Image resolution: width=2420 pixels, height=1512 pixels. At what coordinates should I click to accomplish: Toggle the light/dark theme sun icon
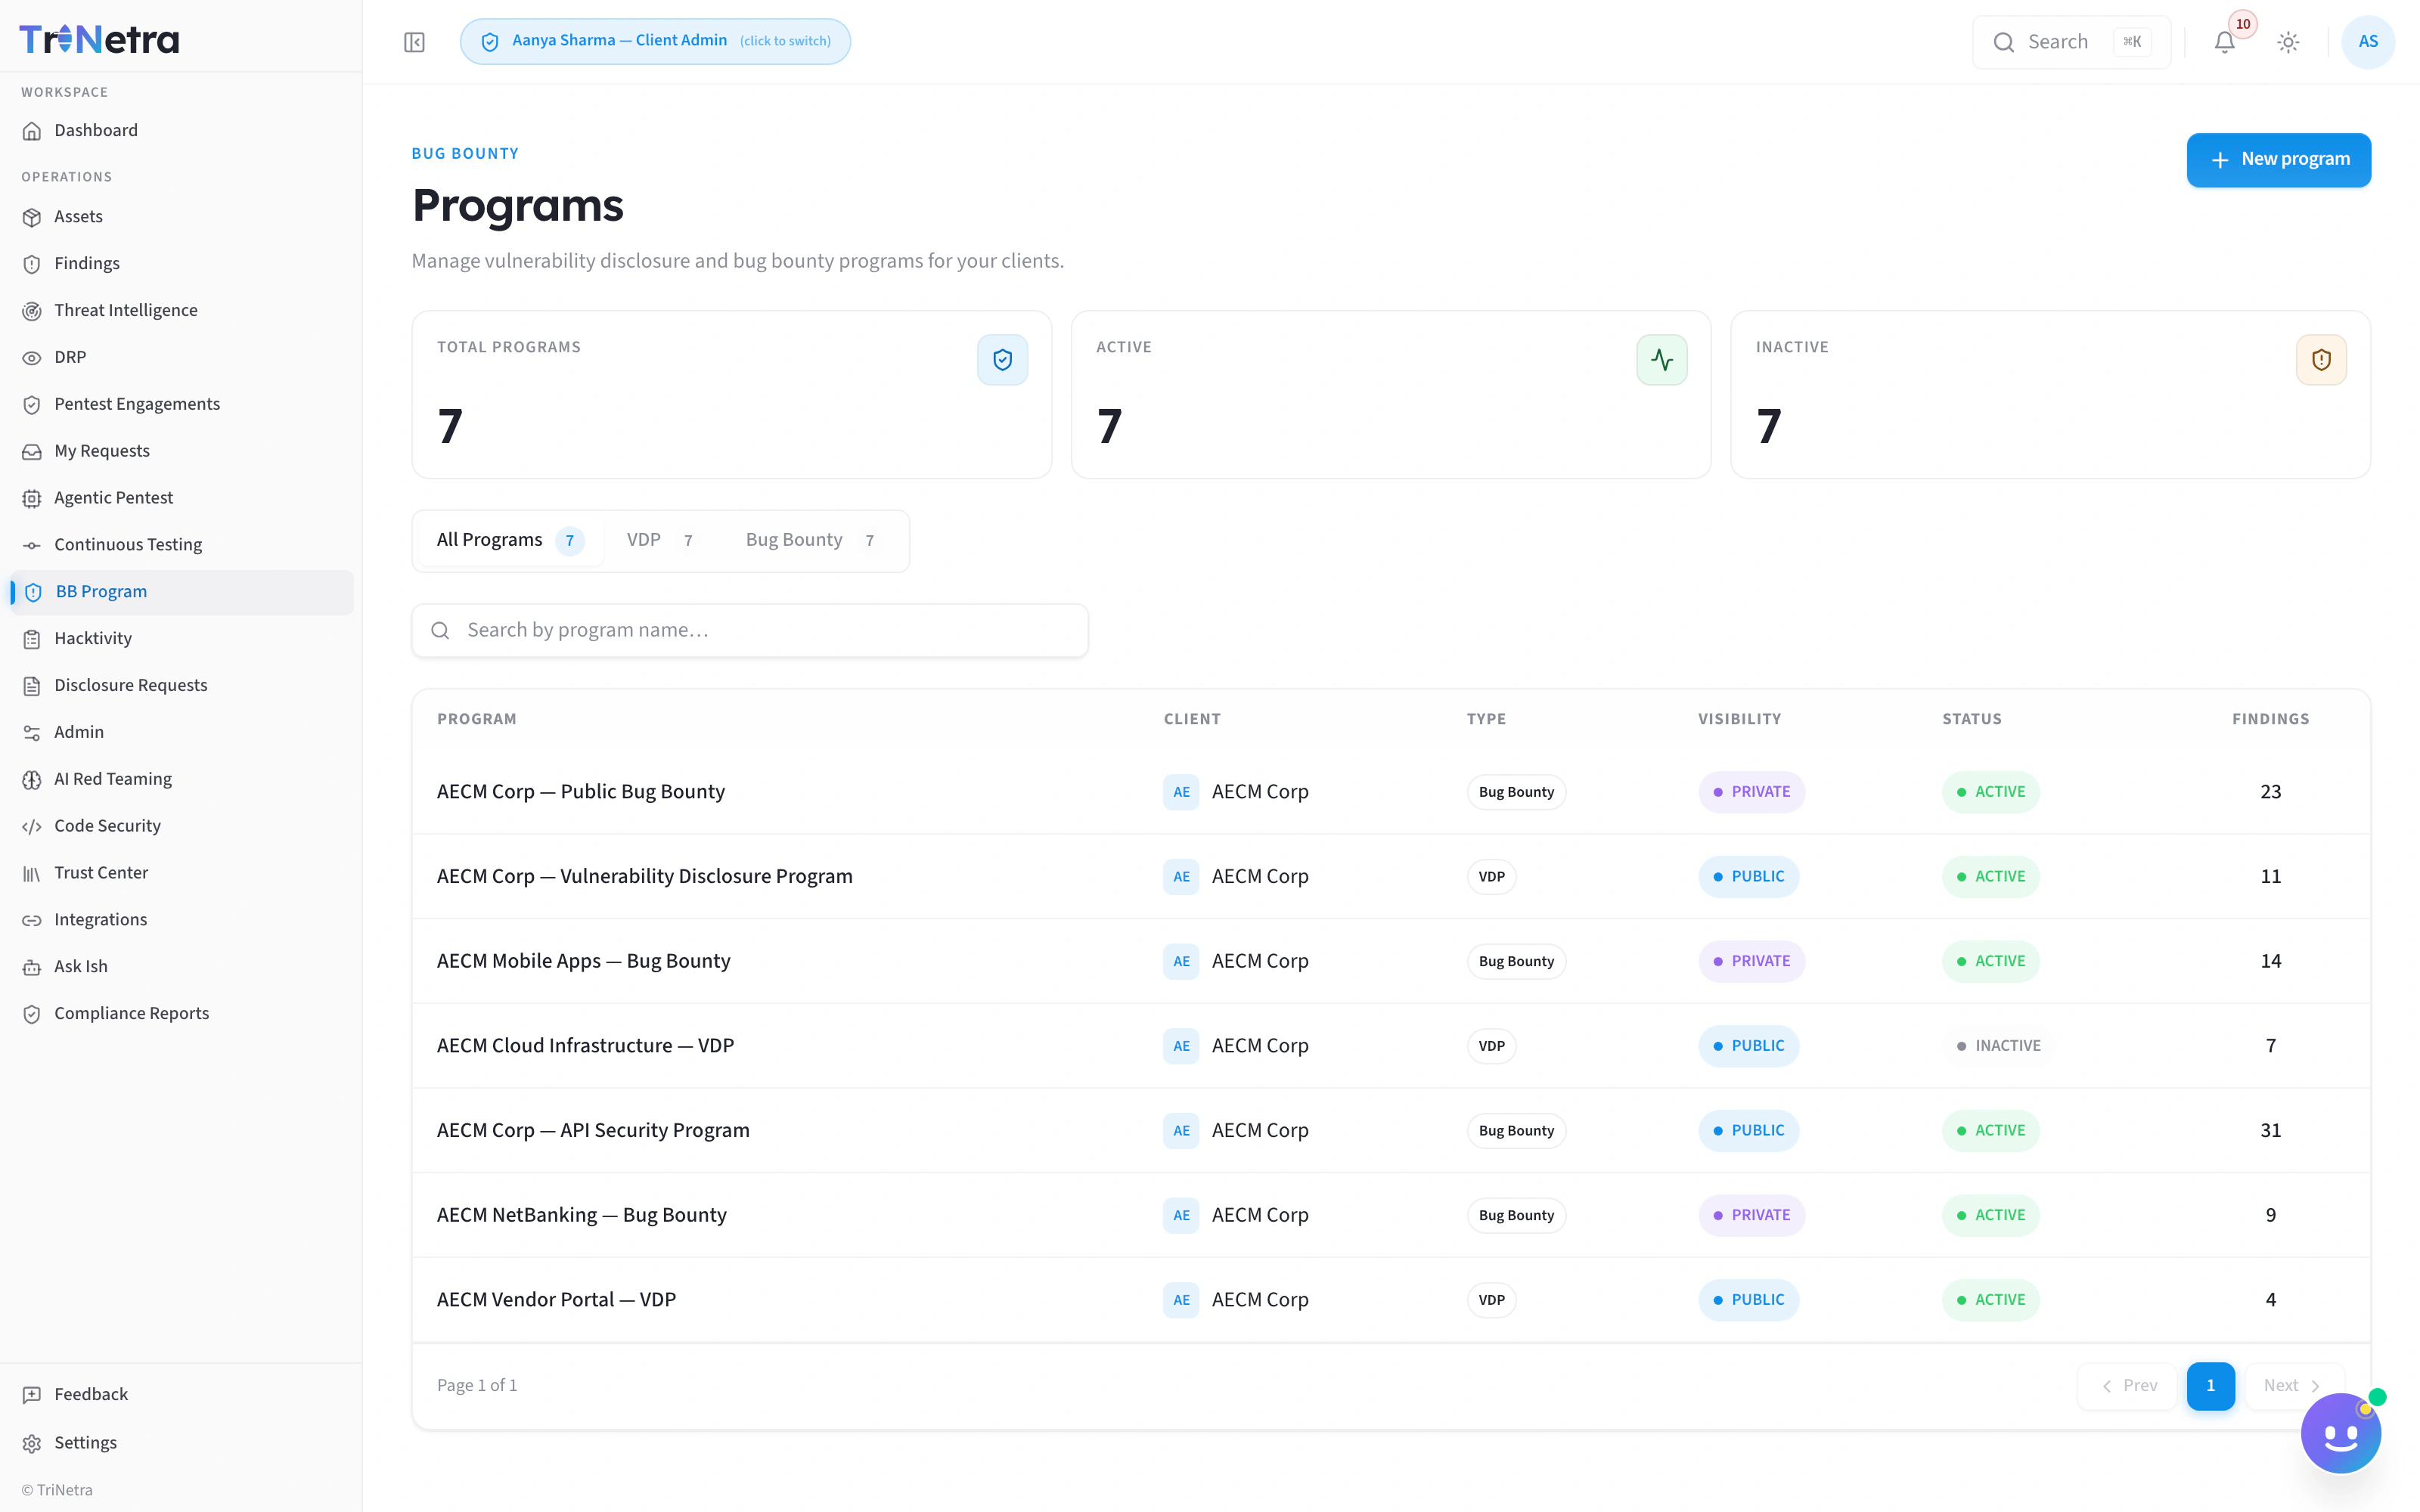click(2288, 42)
